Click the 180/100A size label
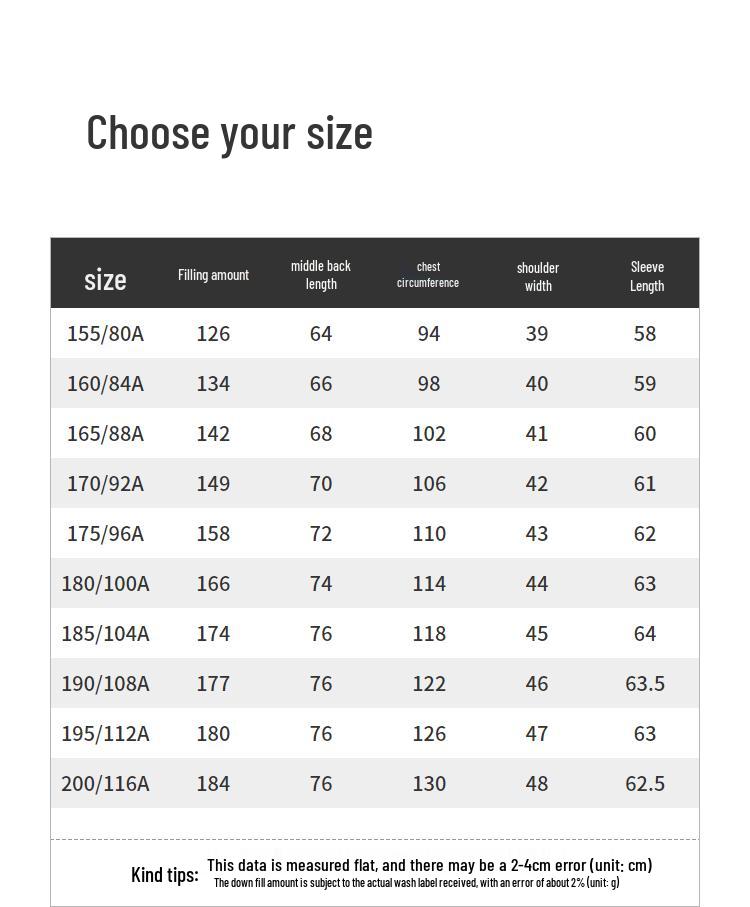Image resolution: width=750 pixels, height=907 pixels. [105, 584]
